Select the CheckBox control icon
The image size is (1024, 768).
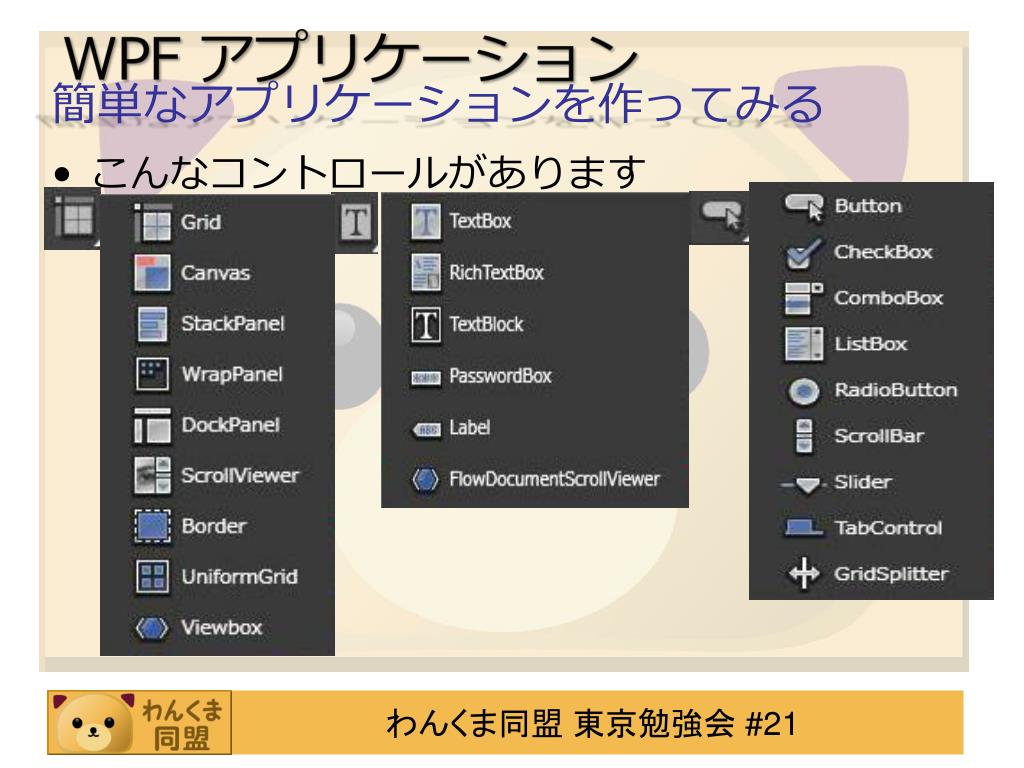804,253
